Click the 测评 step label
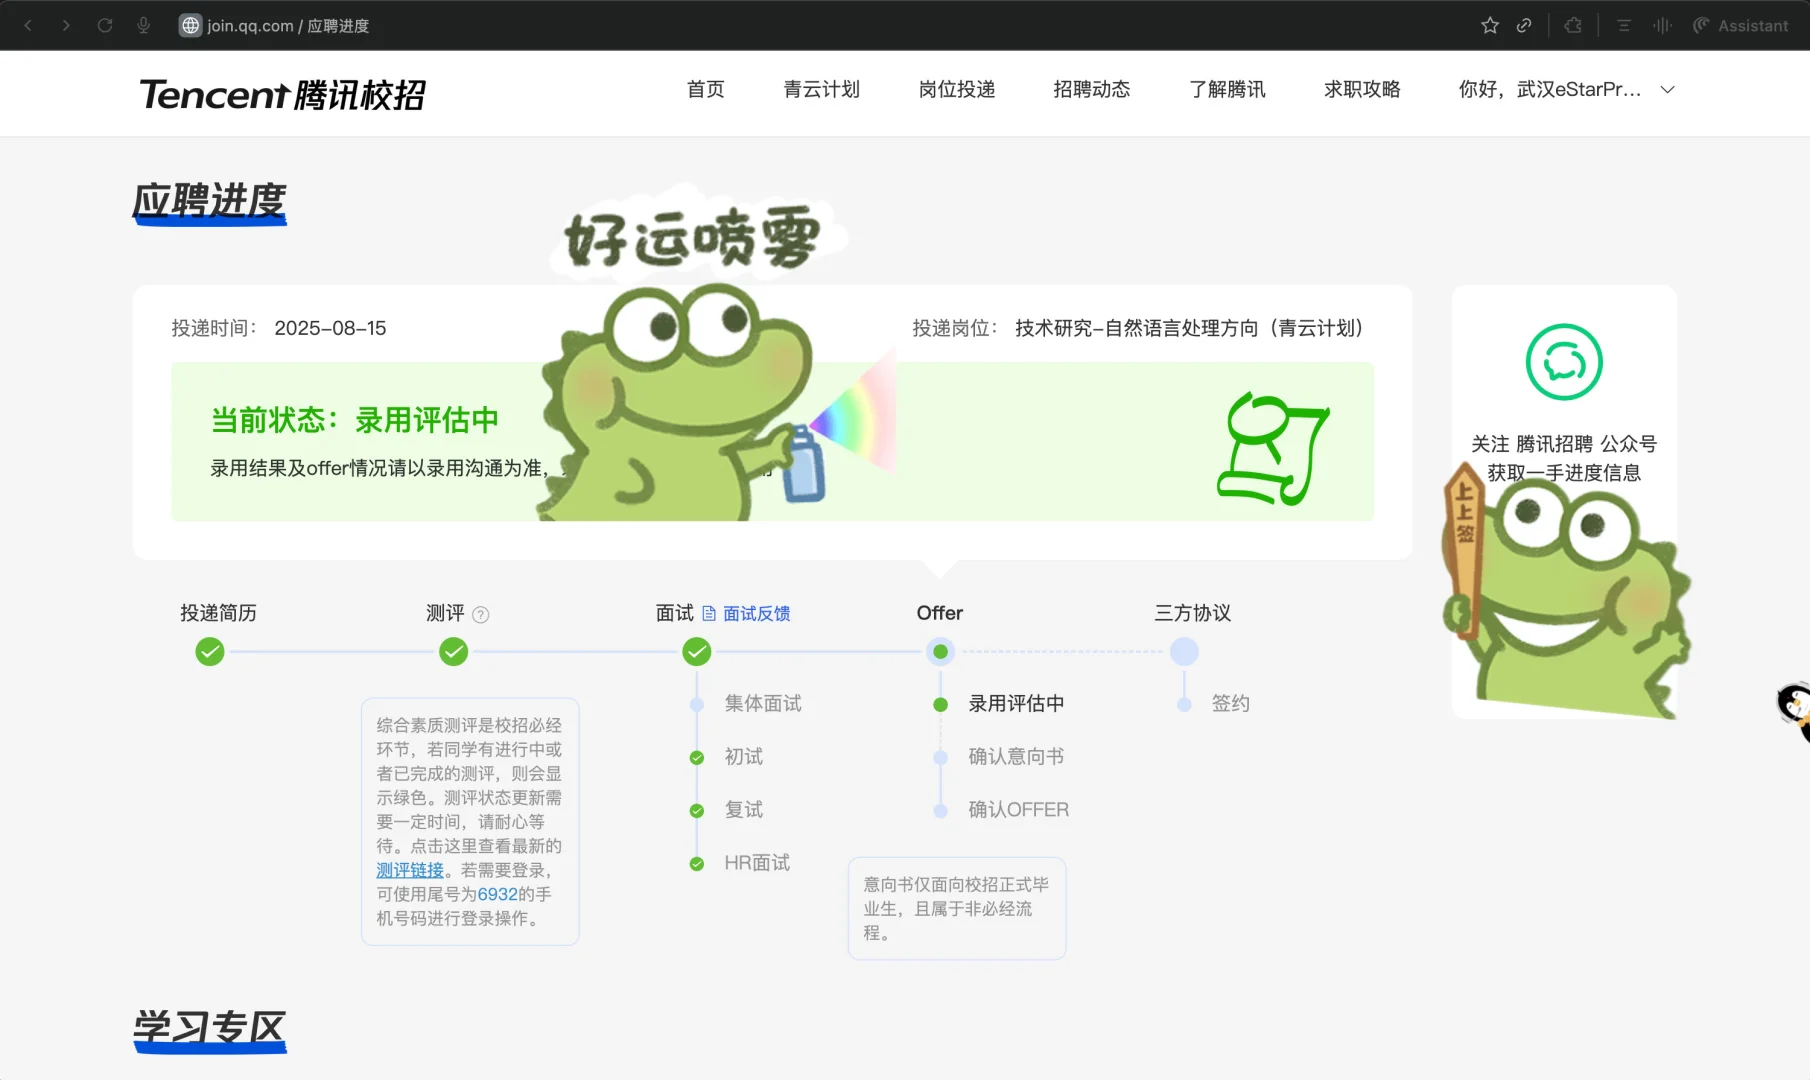The image size is (1810, 1080). [x=445, y=613]
